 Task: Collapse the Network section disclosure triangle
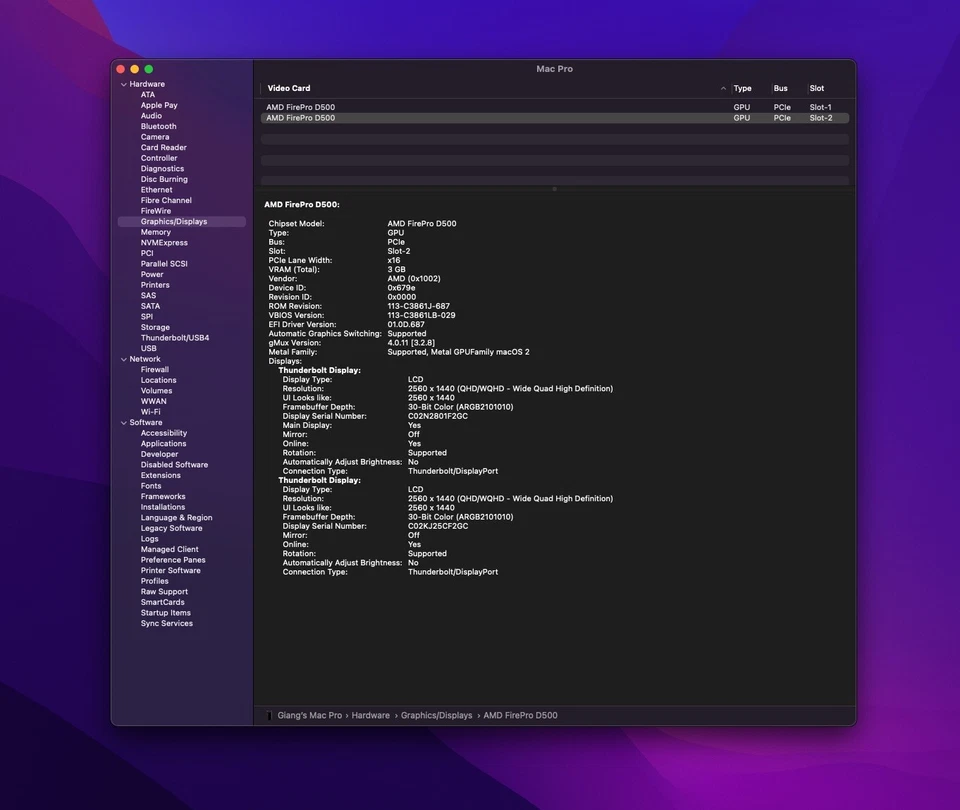pos(124,359)
